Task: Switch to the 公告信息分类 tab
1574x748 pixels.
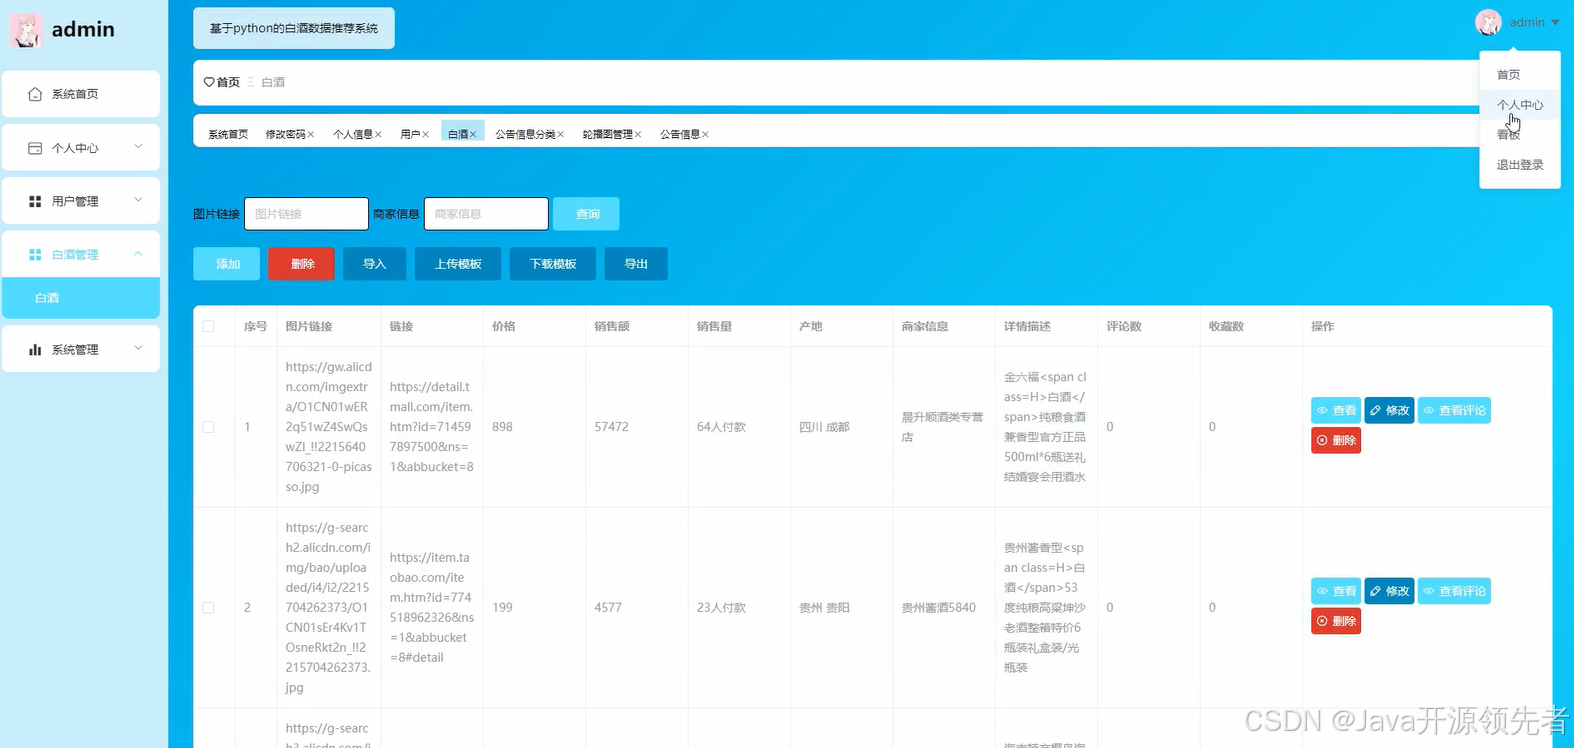Action: pyautogui.click(x=525, y=134)
